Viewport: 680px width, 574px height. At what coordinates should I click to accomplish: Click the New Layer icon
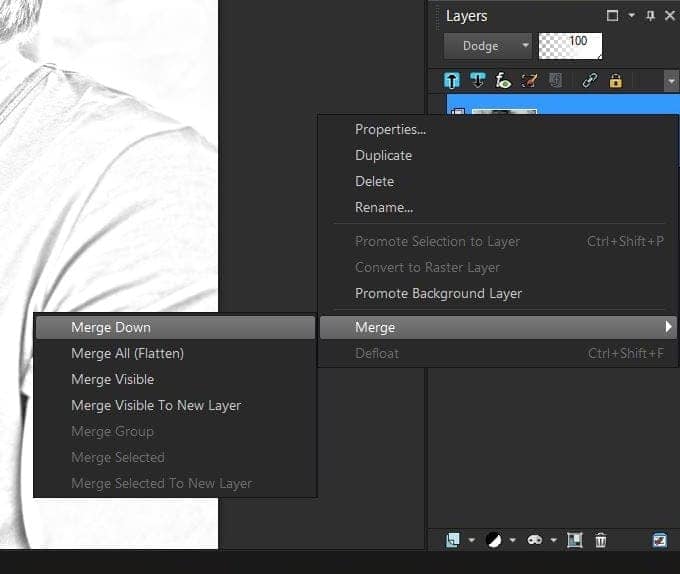[453, 540]
